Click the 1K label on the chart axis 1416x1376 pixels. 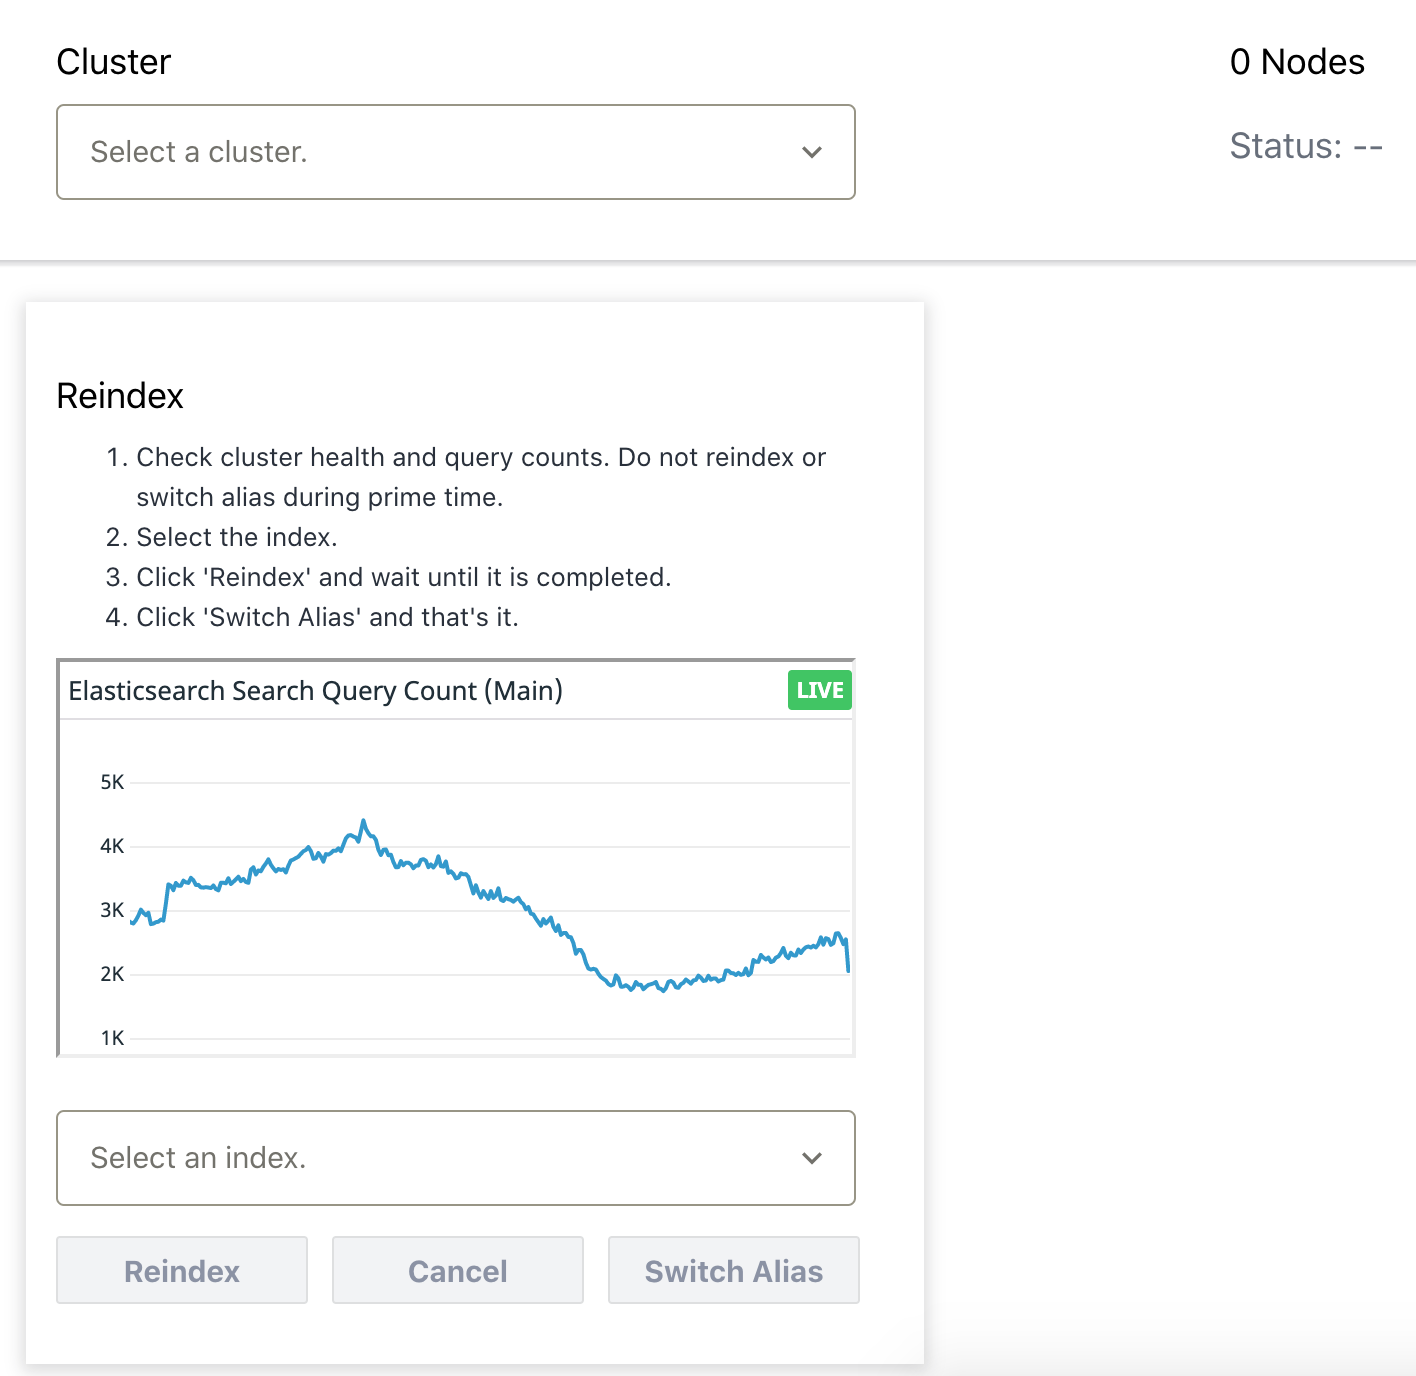(x=112, y=1038)
